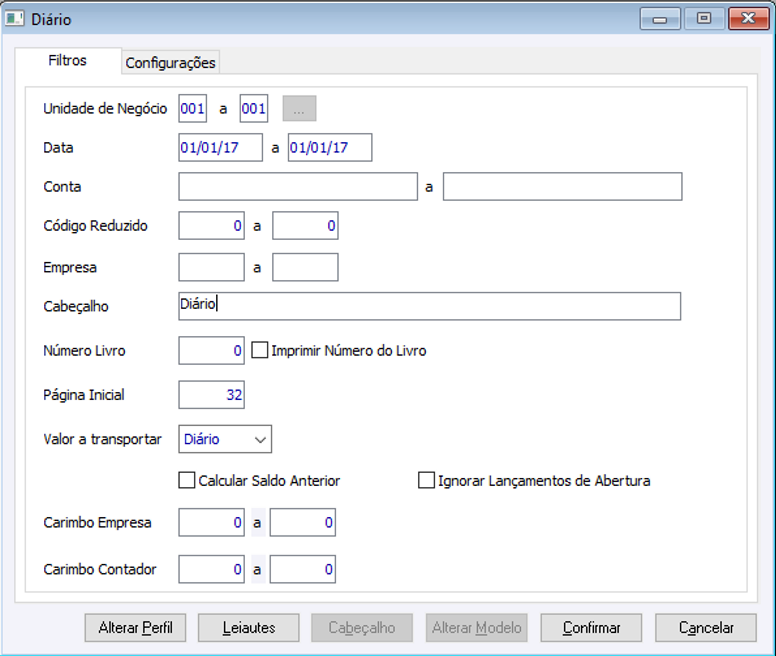Check Calcular Saldo Anterior
The width and height of the screenshot is (776, 656).
[x=187, y=480]
